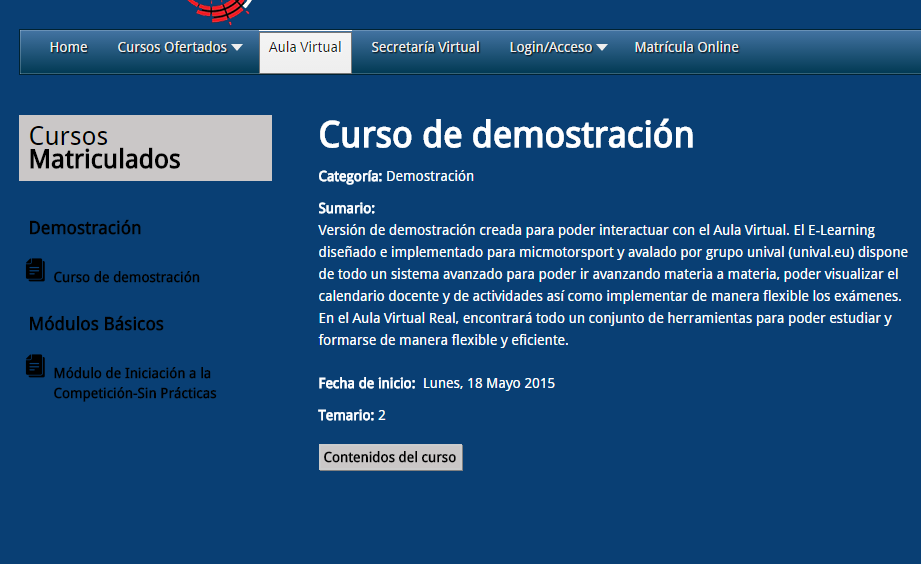The image size is (921, 564).
Task: Click the Cursos Matriculados header box
Action: click(x=145, y=148)
